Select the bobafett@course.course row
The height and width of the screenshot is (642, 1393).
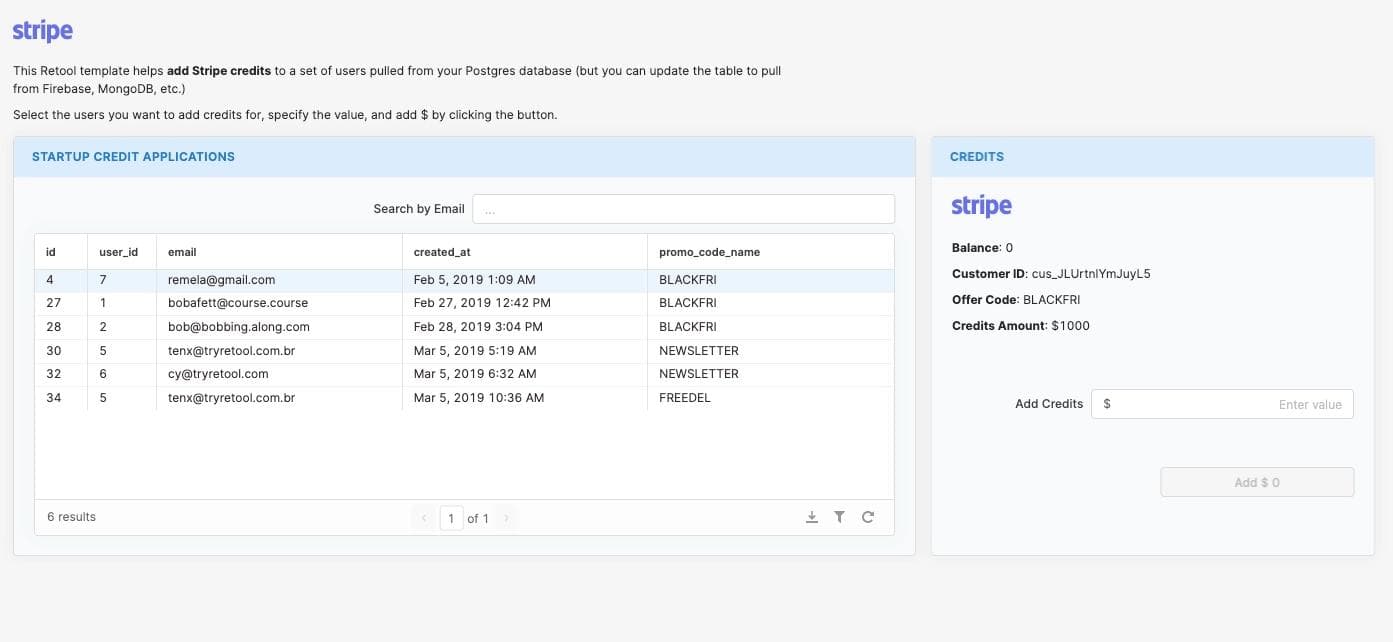click(238, 303)
